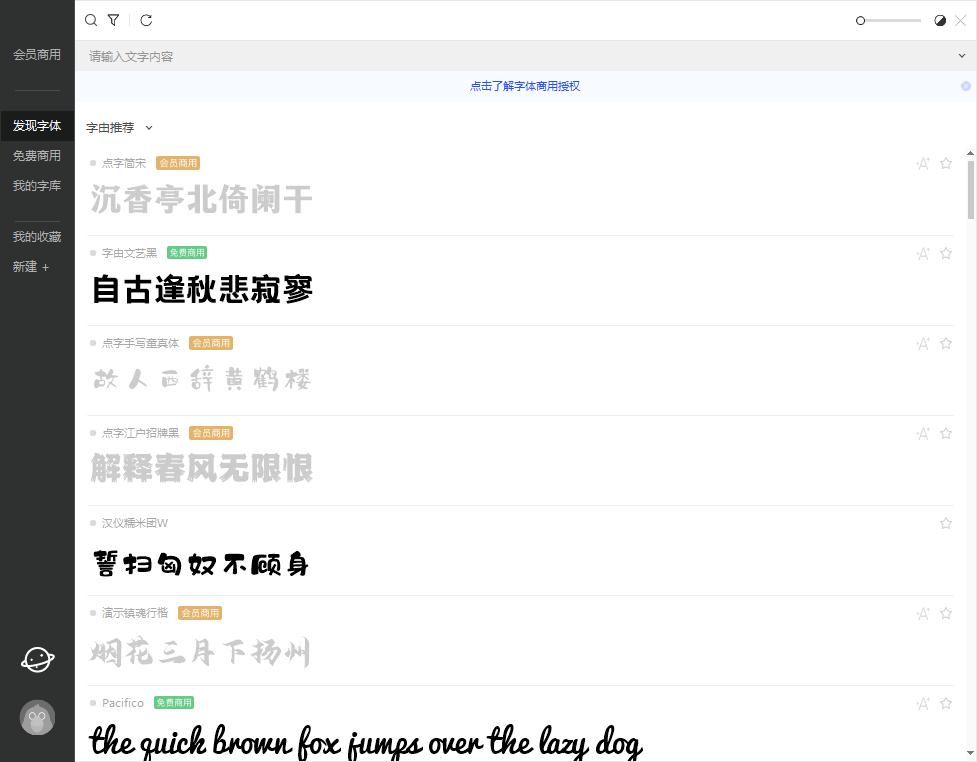Click the planet icon in the sidebar

[x=37, y=659]
